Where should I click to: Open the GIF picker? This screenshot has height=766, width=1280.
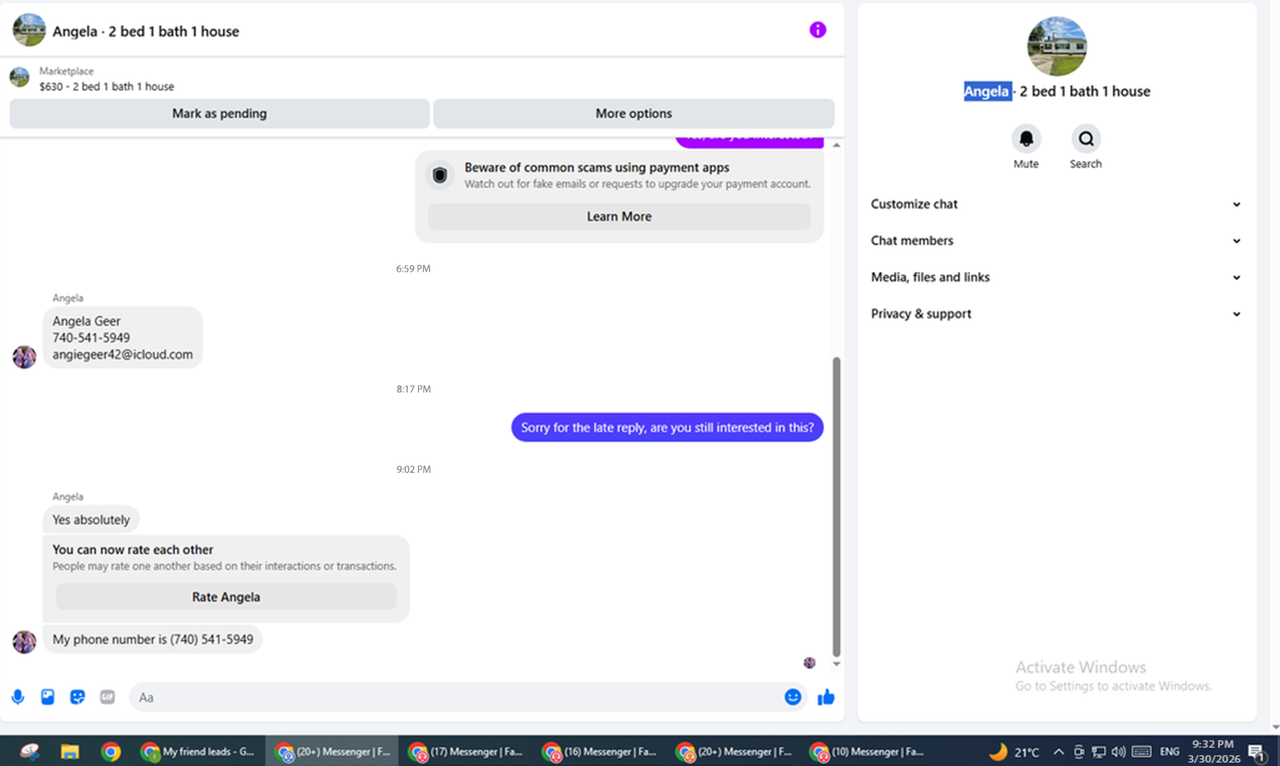coord(107,697)
